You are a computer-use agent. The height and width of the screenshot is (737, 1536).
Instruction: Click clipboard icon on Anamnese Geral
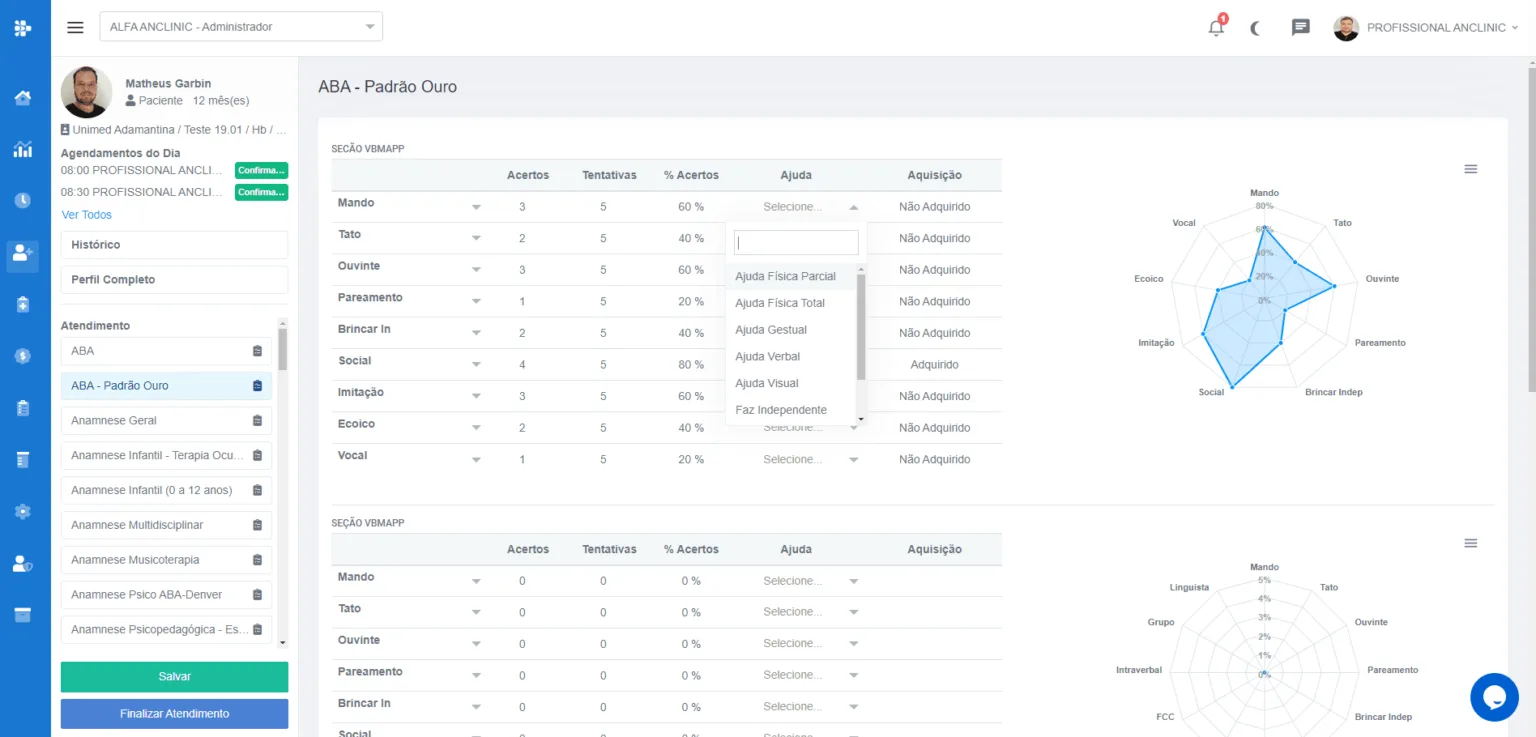pyautogui.click(x=257, y=421)
